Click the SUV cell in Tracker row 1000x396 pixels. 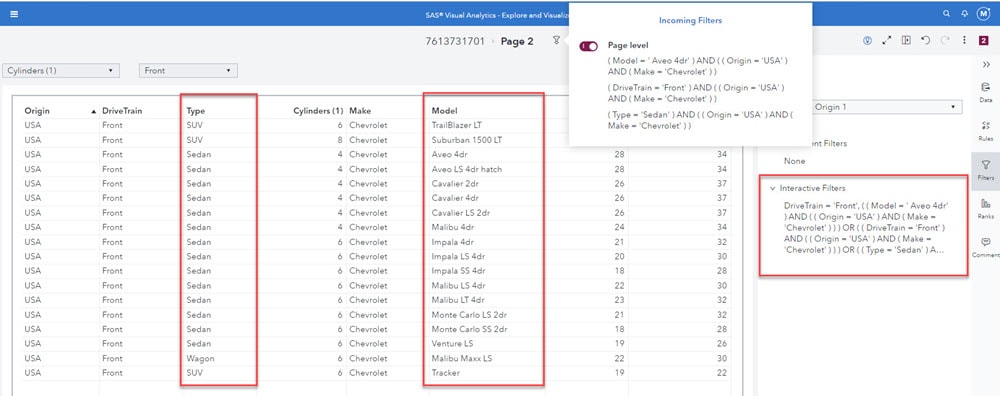pyautogui.click(x=195, y=372)
